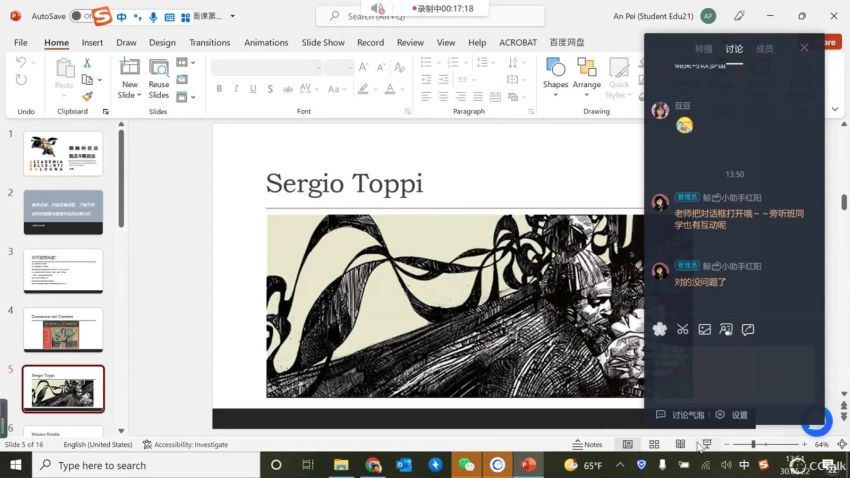The height and width of the screenshot is (478, 850).
Task: Close the chat discussion panel
Action: click(x=804, y=48)
